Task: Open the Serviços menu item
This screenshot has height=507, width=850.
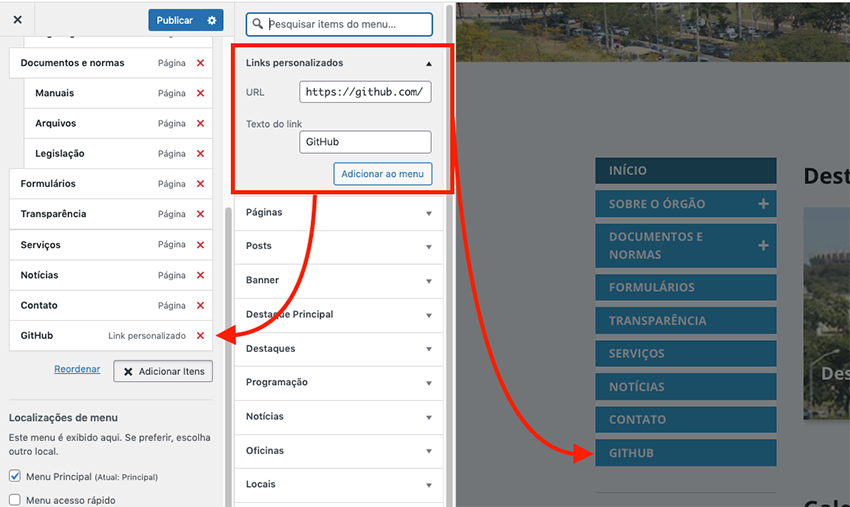Action: pos(111,245)
